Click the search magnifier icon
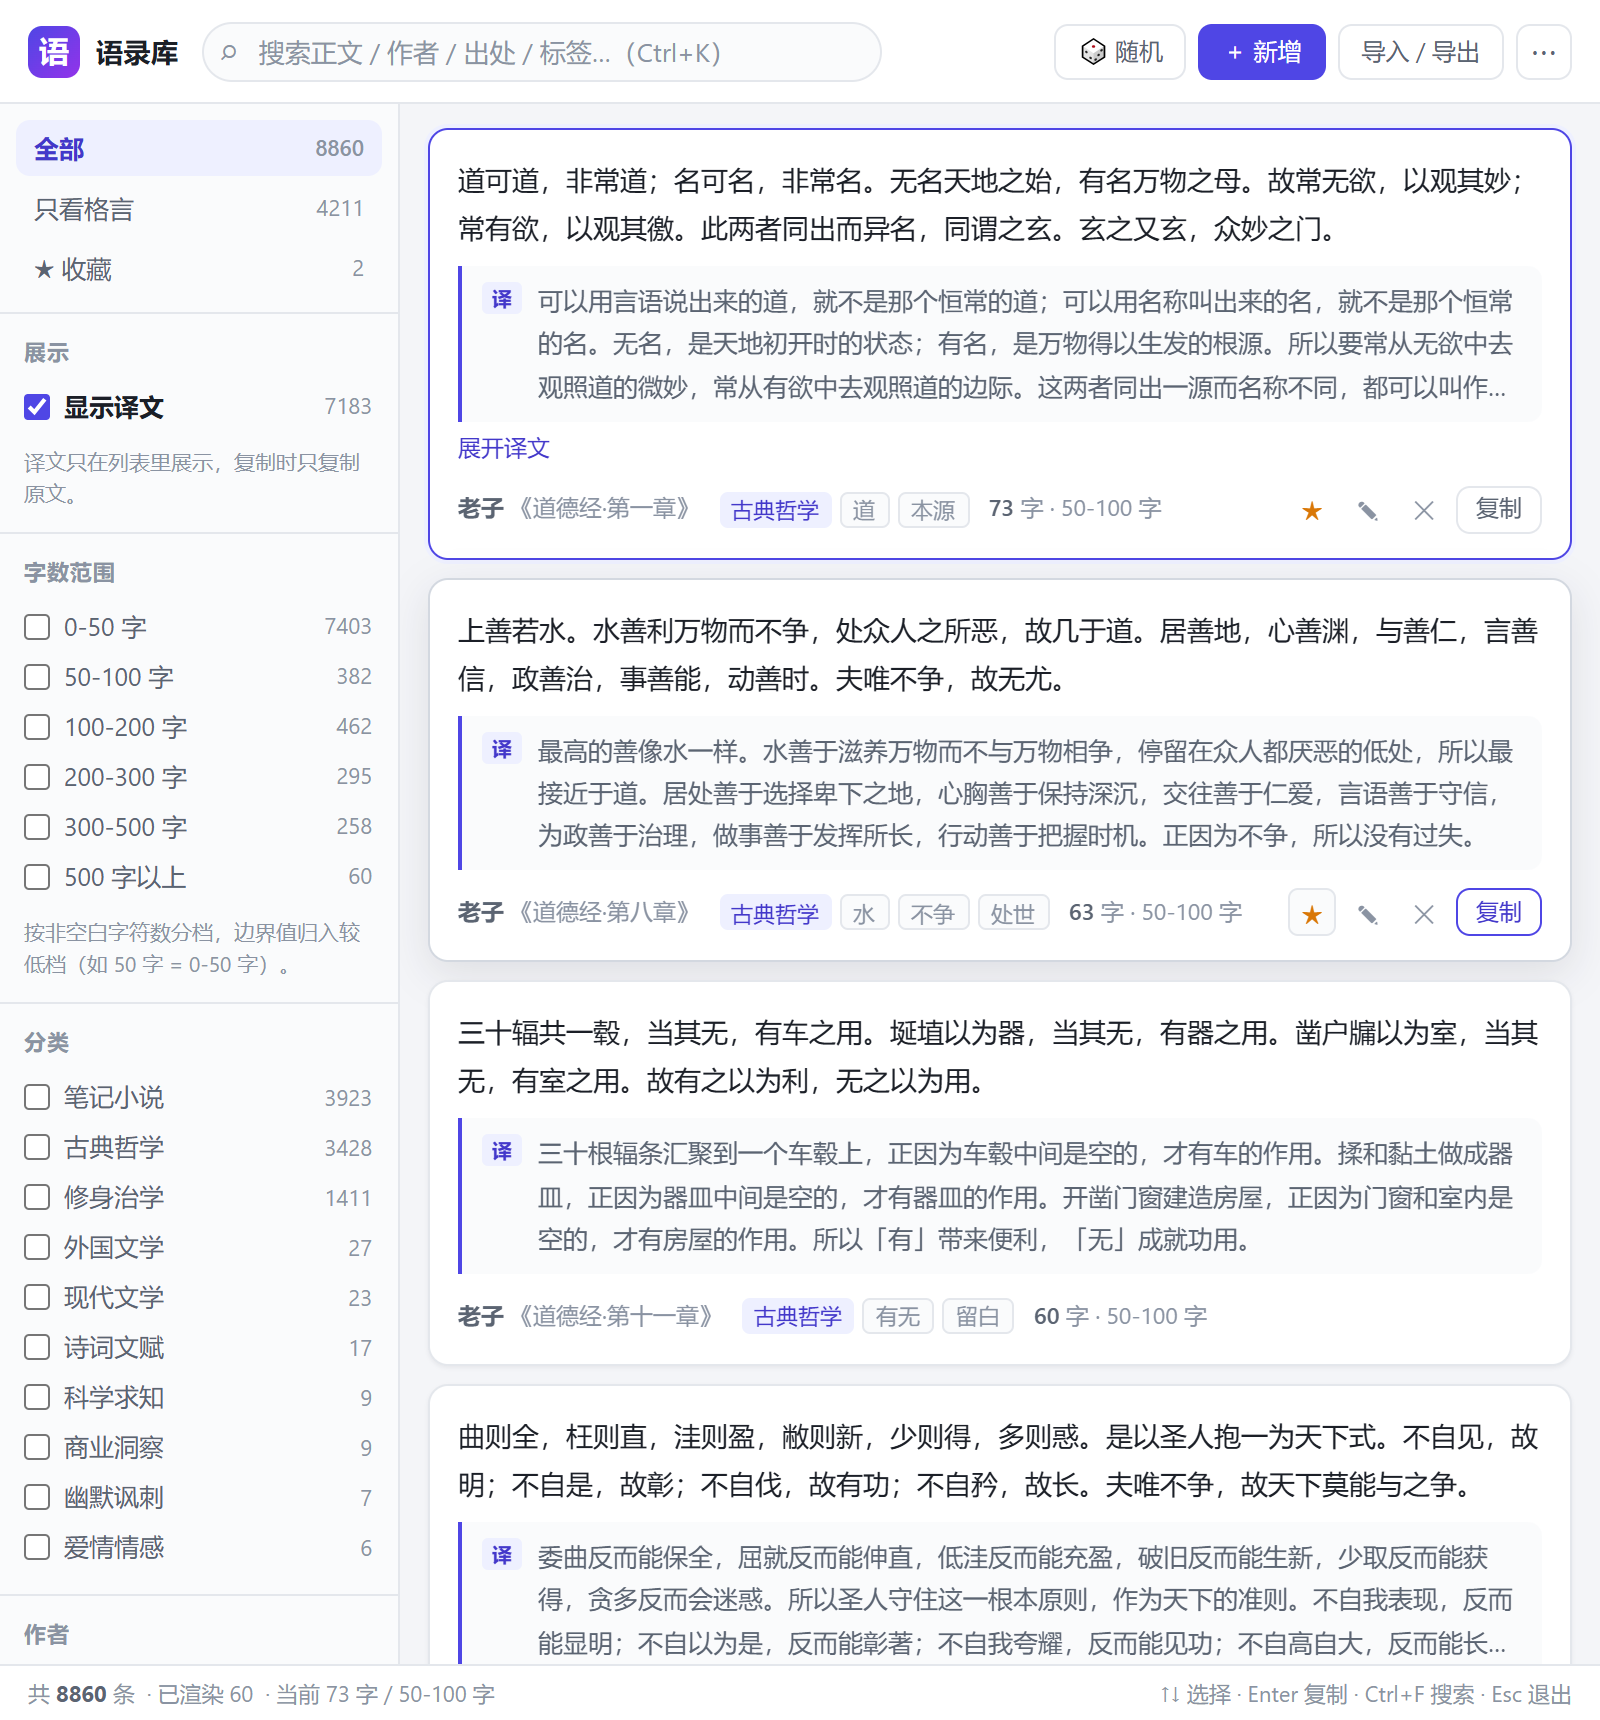1600x1720 pixels. click(x=229, y=53)
